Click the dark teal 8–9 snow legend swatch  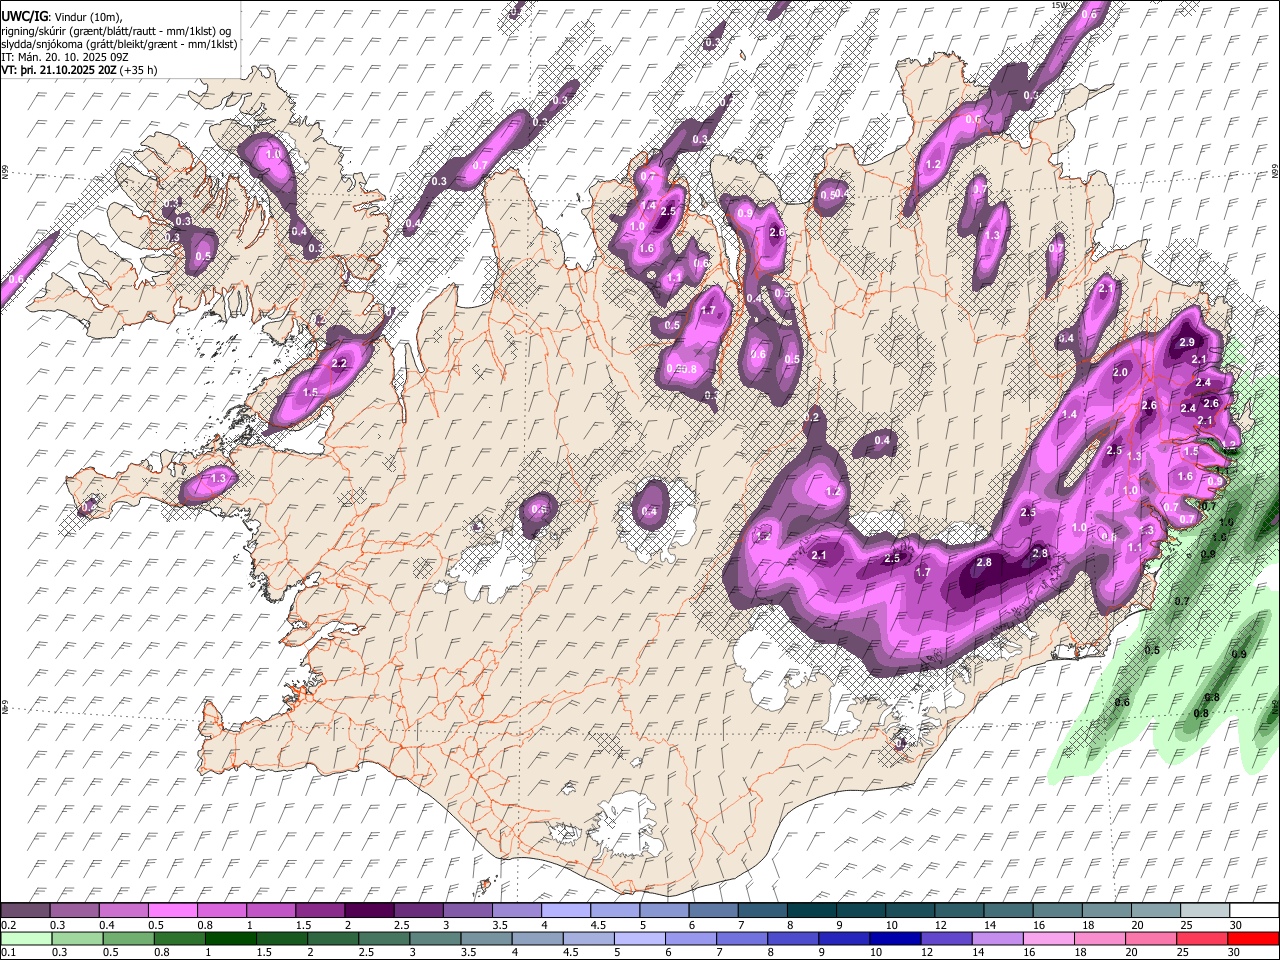point(811,911)
